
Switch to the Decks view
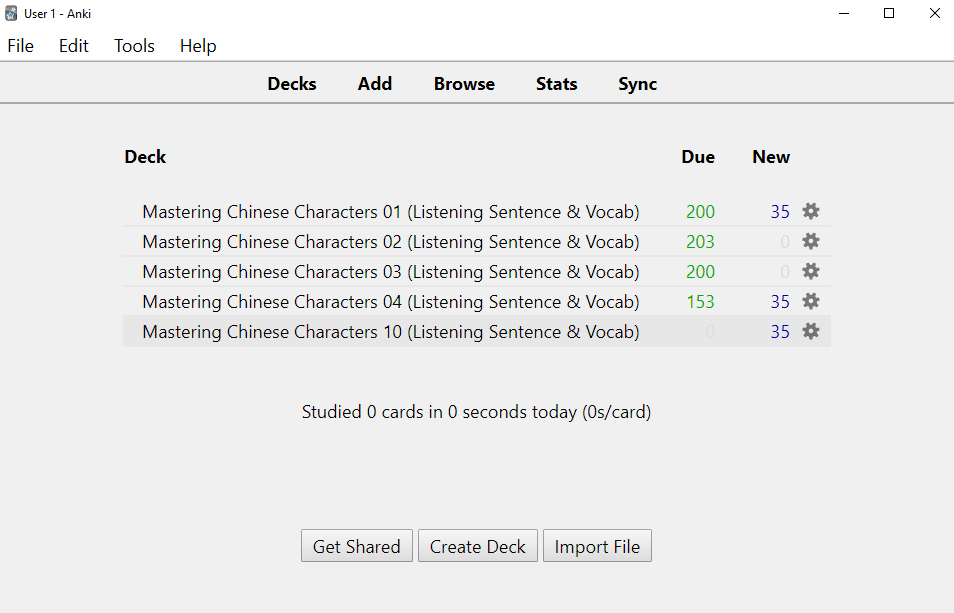pyautogui.click(x=292, y=84)
